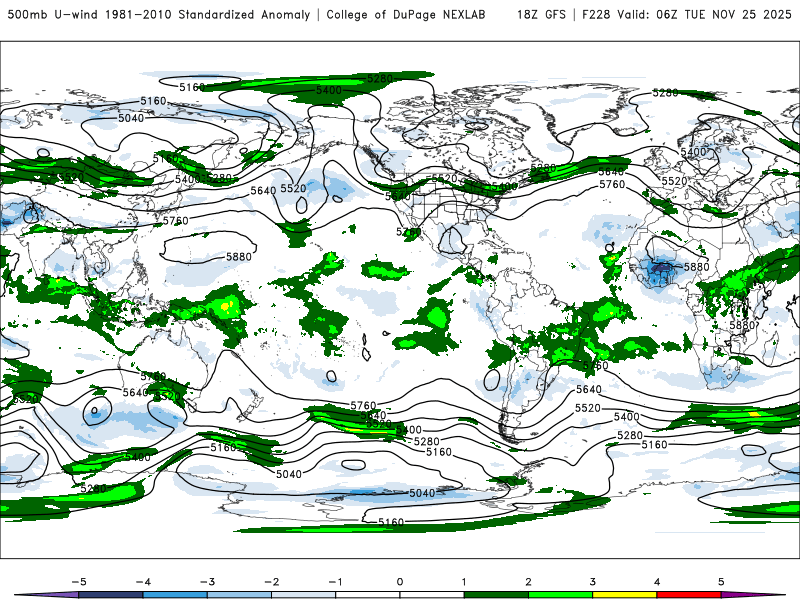Viewport: 800px width, 600px height.
Task: Click the positive colorbar label "1"
Action: (x=464, y=582)
